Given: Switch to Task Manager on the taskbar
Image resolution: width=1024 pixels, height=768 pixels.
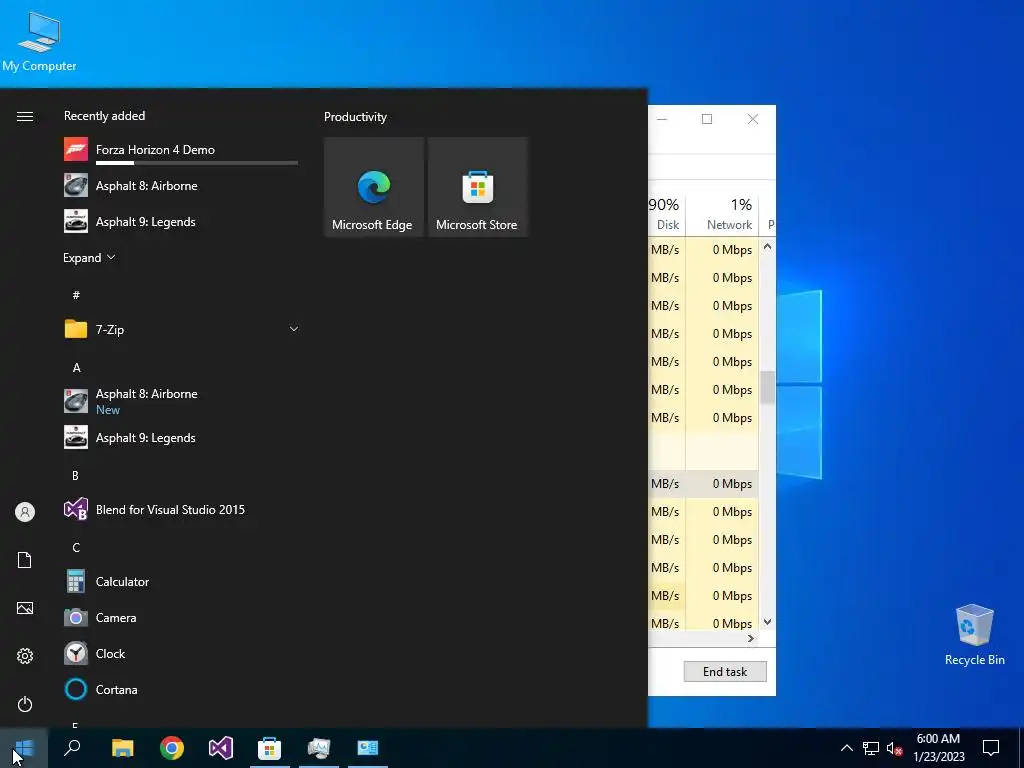Looking at the screenshot, I should 319,748.
